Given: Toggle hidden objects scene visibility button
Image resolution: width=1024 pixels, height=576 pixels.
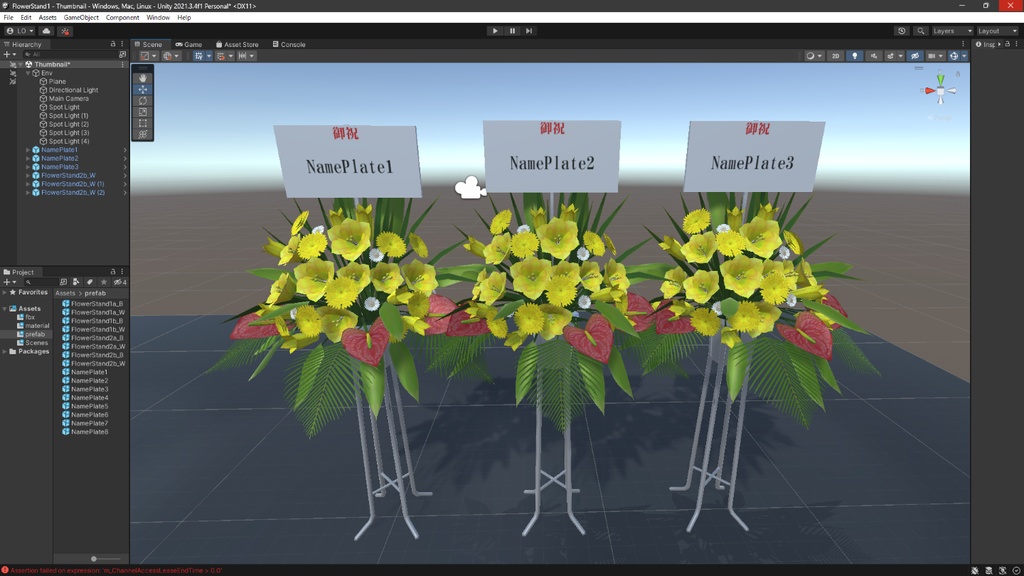Looking at the screenshot, I should click(915, 56).
